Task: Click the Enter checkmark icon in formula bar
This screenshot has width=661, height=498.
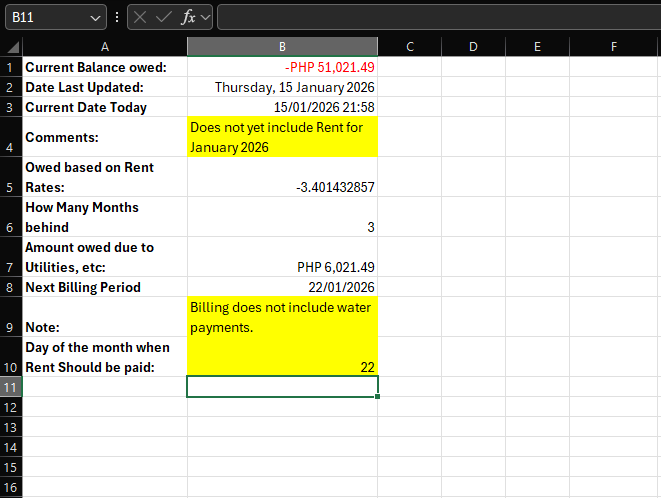Action: pyautogui.click(x=163, y=17)
